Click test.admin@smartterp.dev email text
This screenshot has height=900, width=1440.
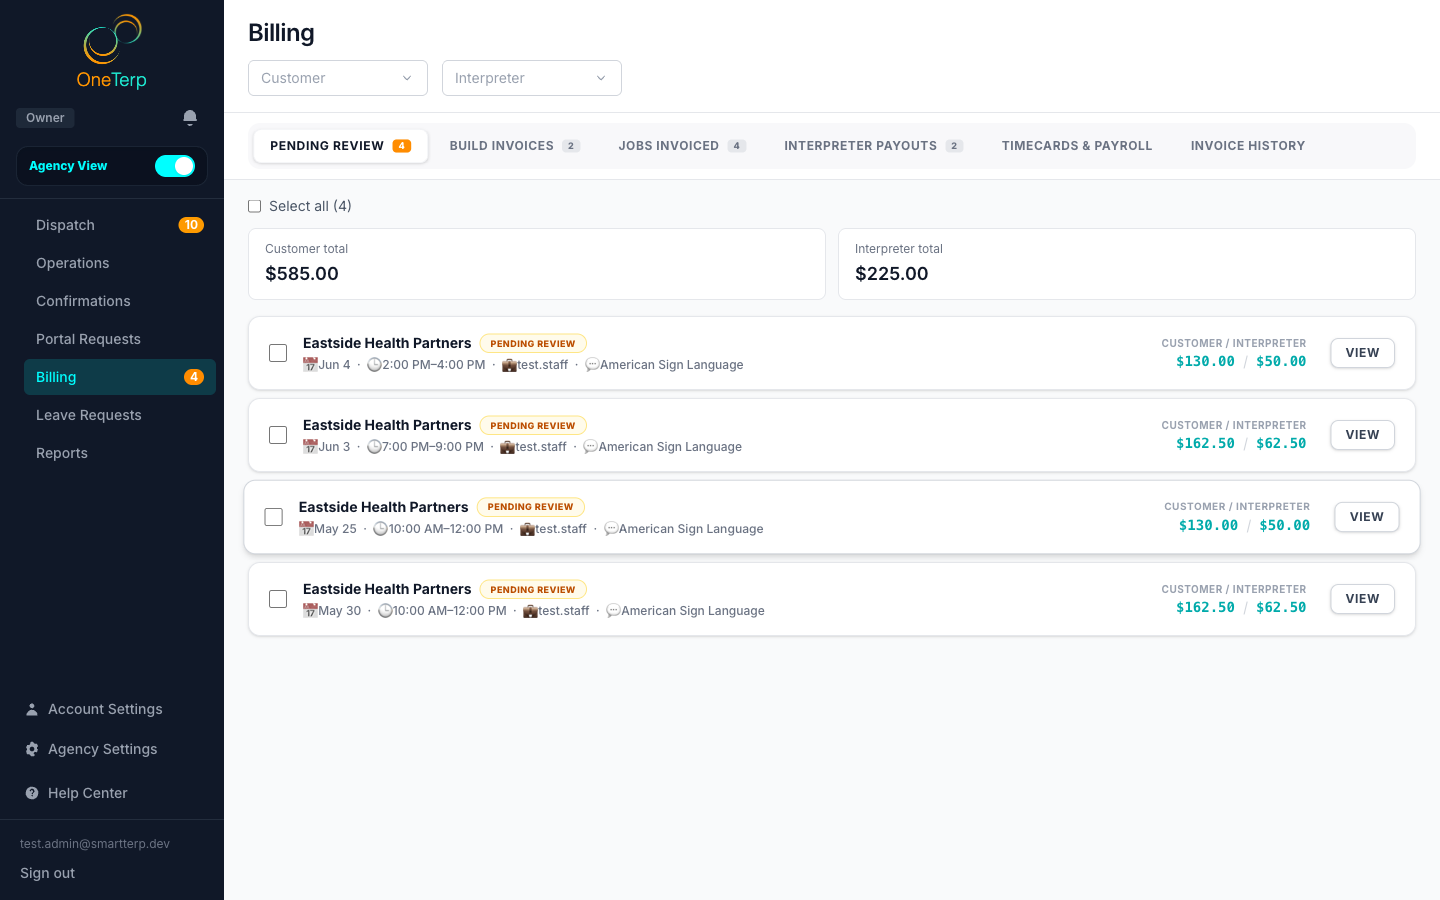(x=95, y=844)
